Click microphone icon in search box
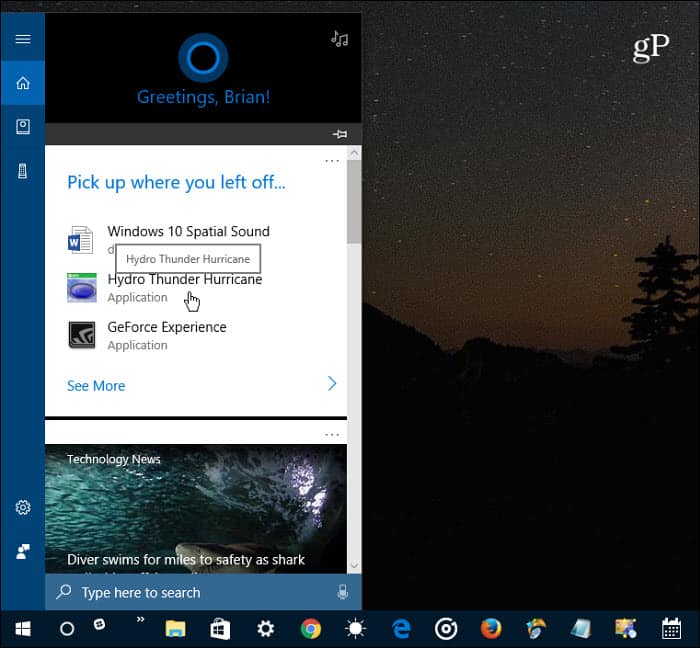700x648 pixels. [343, 593]
